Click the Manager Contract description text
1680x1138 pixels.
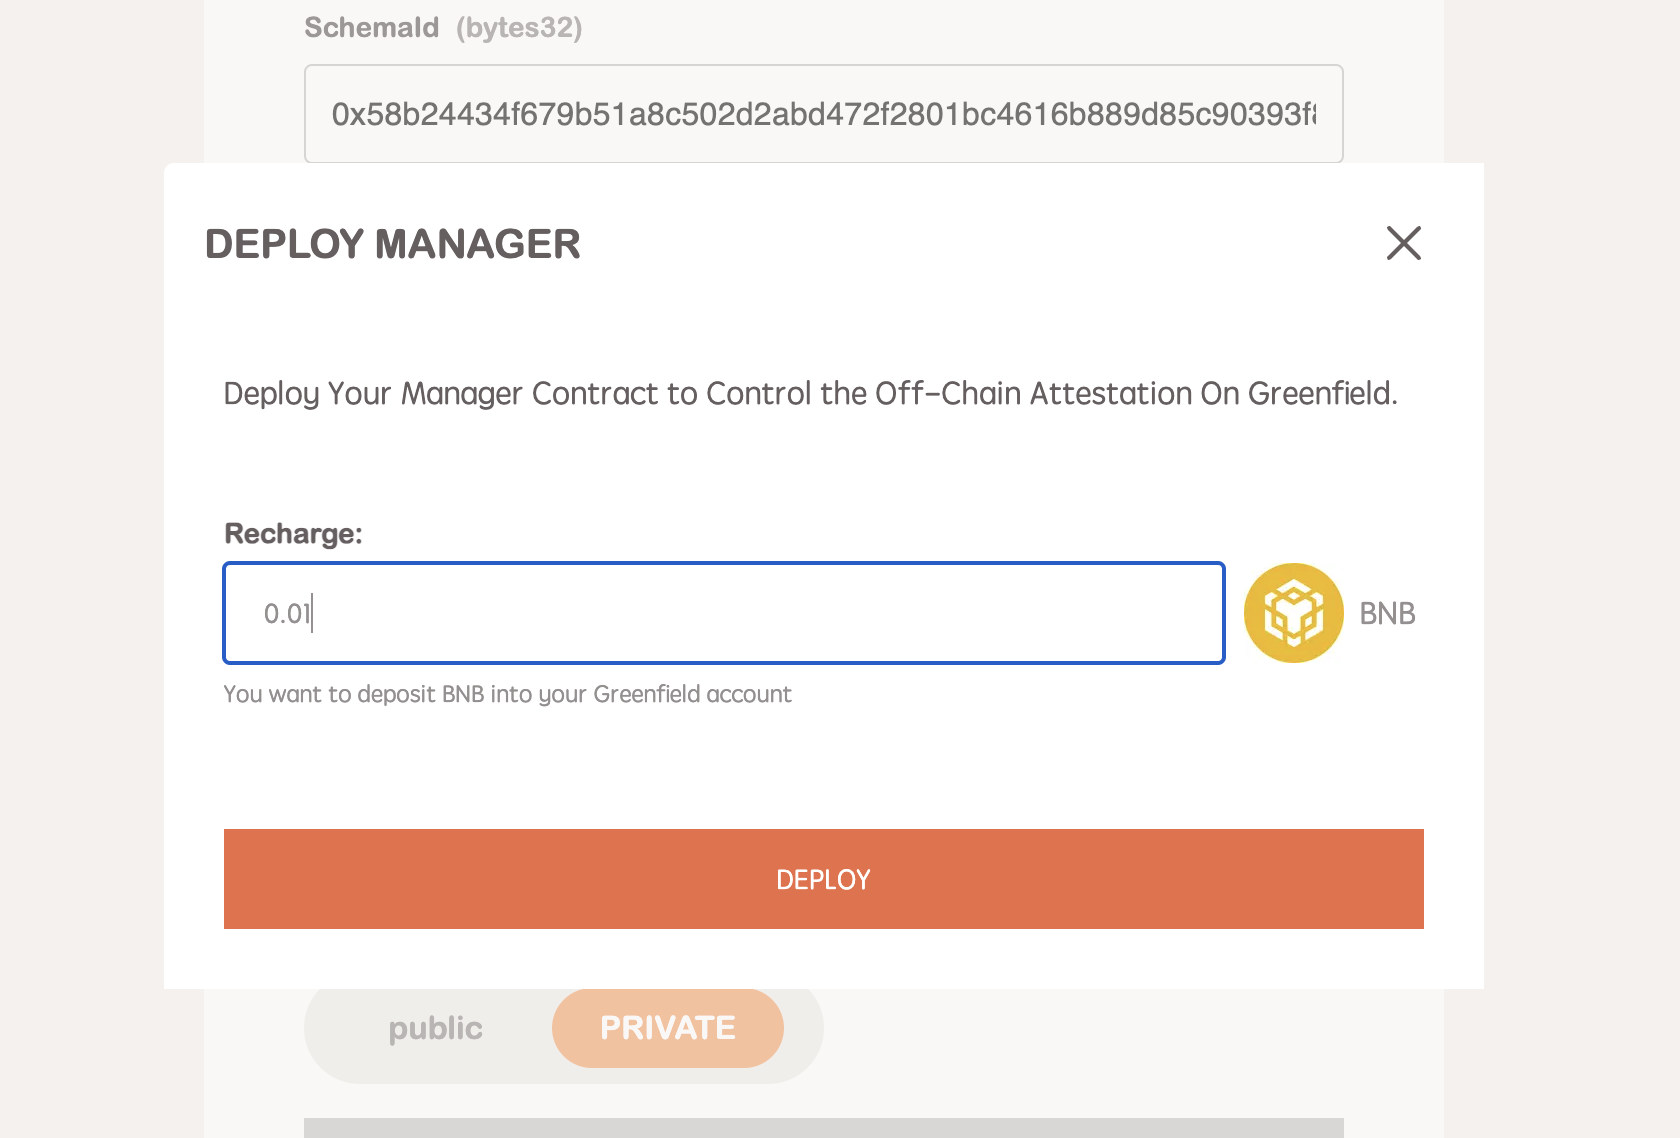click(x=810, y=393)
